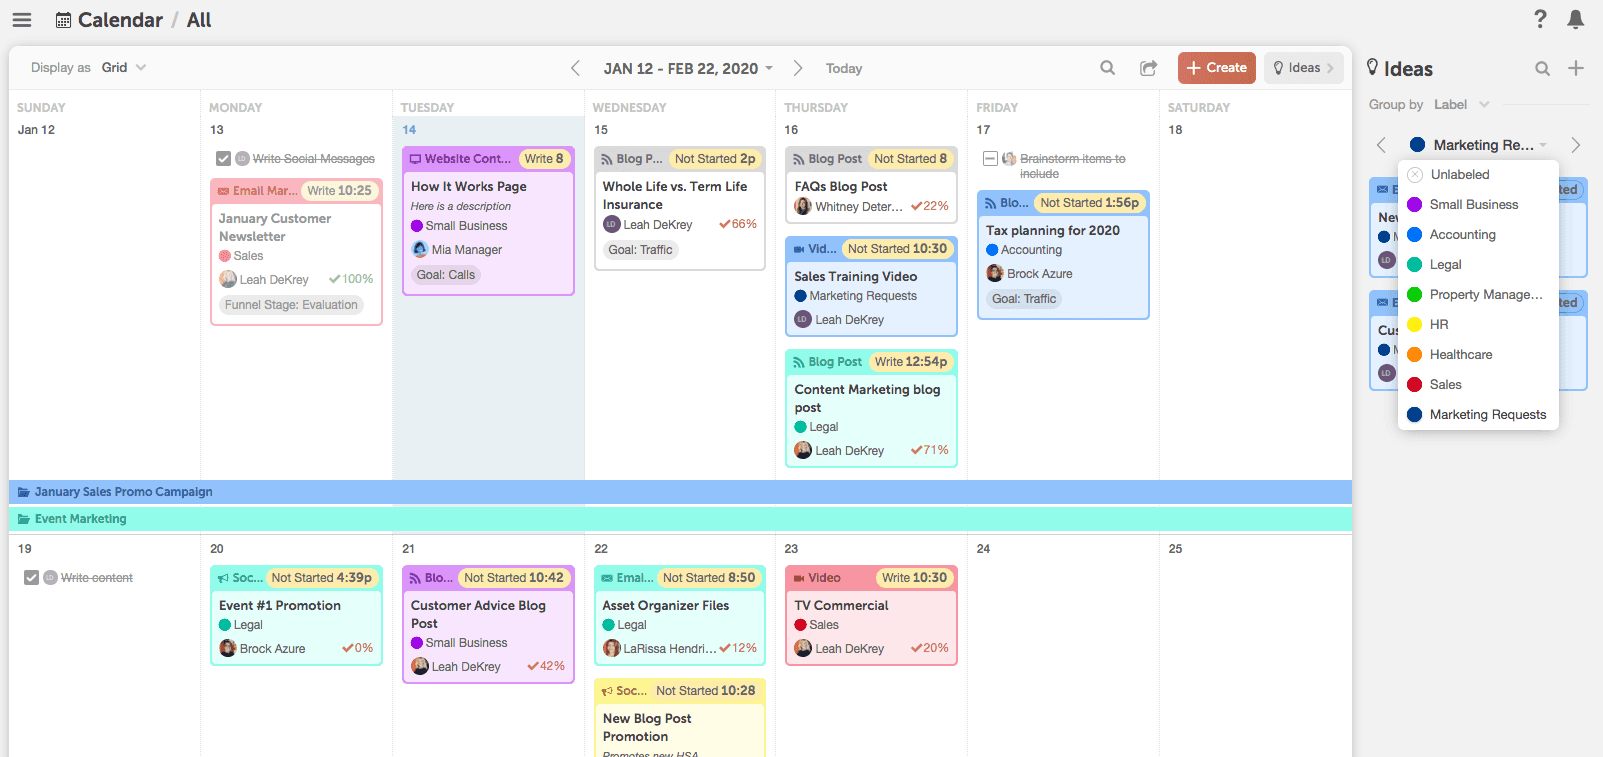The width and height of the screenshot is (1603, 757).
Task: Toggle the Brainstorm items to include checkbox
Action: (990, 158)
